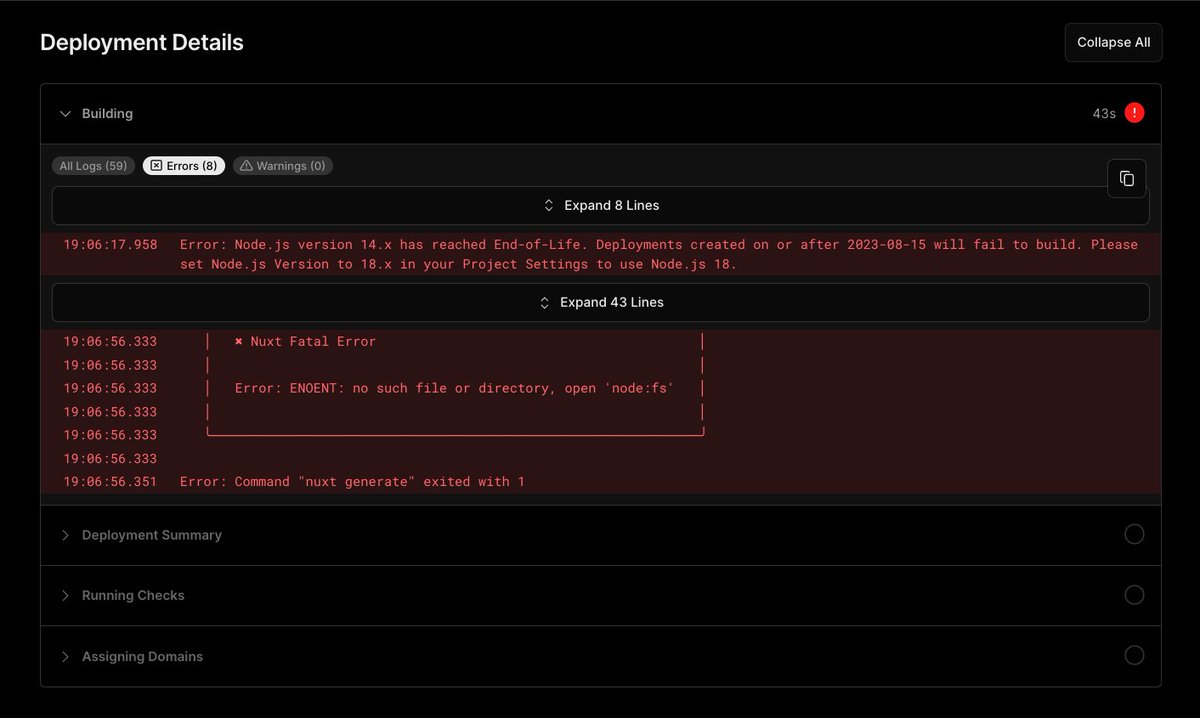This screenshot has height=718, width=1200.
Task: Expand the hidden 8 log lines
Action: pos(600,205)
